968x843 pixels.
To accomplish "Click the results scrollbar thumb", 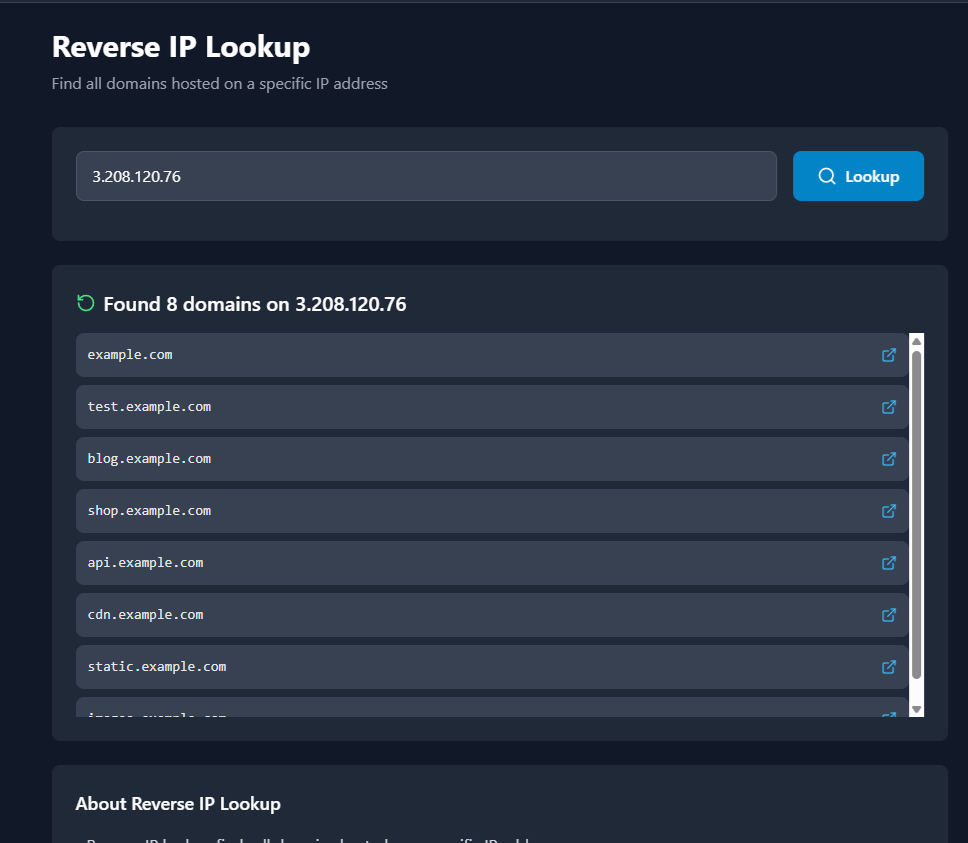I will point(916,515).
